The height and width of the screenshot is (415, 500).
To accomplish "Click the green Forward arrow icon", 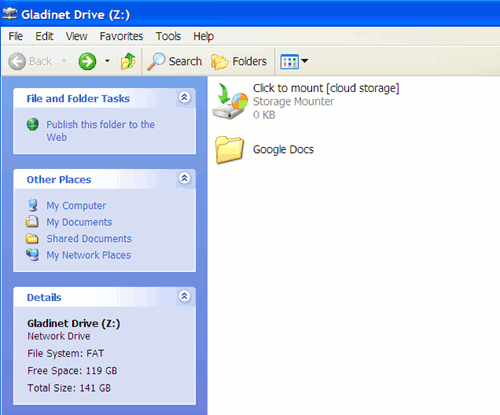I will (87, 61).
